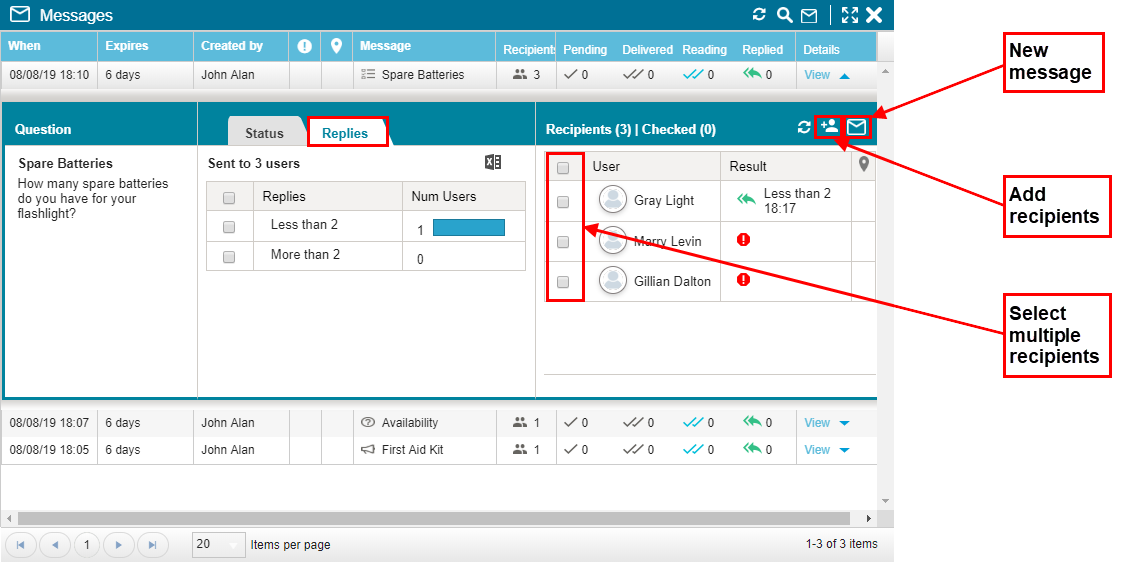Click the Add recipients icon

[828, 127]
